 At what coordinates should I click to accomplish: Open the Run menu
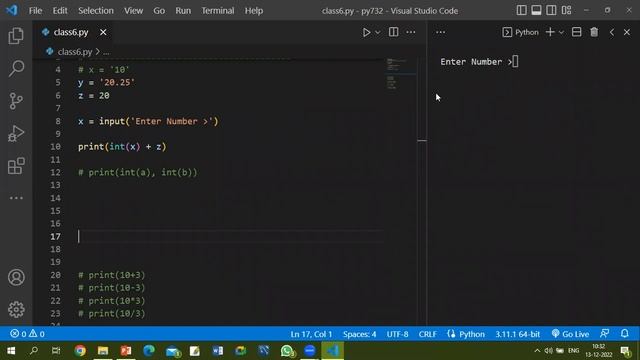point(183,11)
